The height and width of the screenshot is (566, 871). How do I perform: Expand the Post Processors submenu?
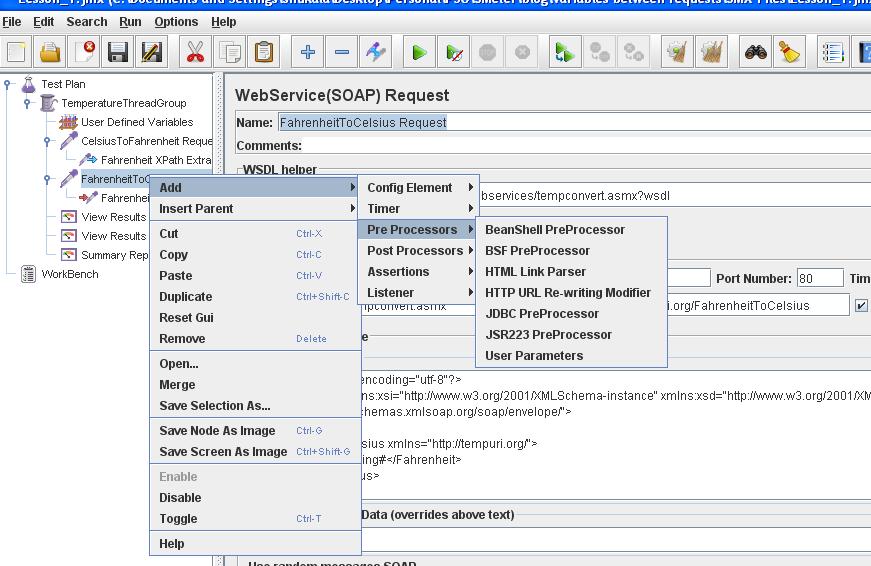coord(419,251)
